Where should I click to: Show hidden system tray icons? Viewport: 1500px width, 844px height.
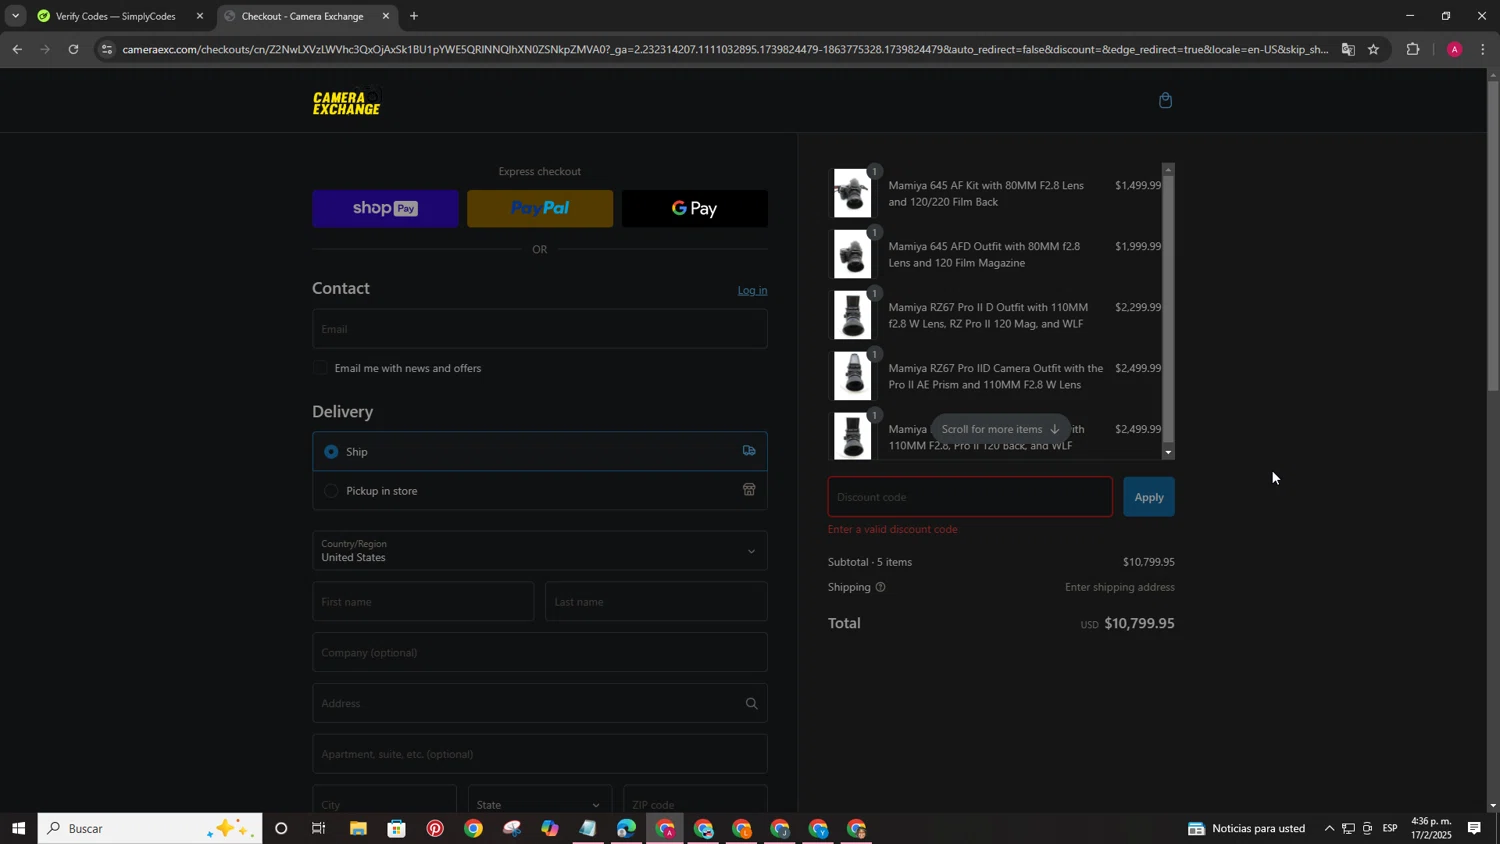coord(1329,829)
